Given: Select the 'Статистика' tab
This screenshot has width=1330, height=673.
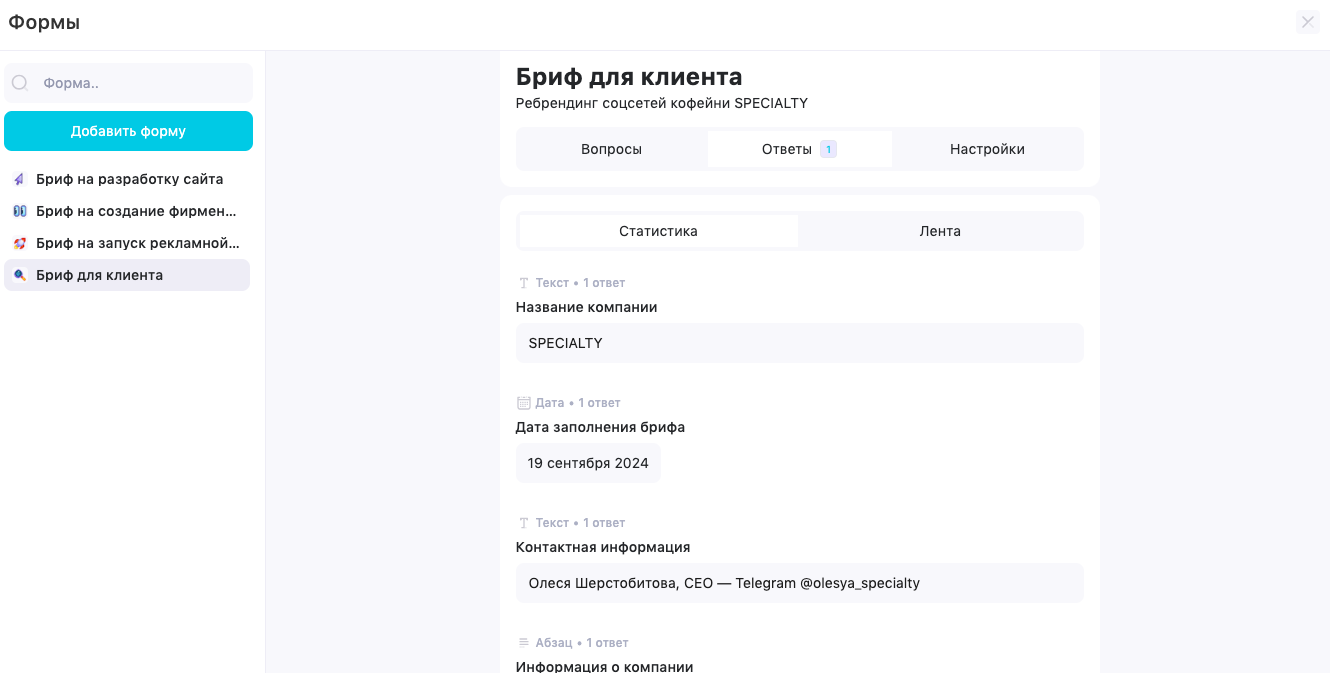Looking at the screenshot, I should [x=657, y=230].
